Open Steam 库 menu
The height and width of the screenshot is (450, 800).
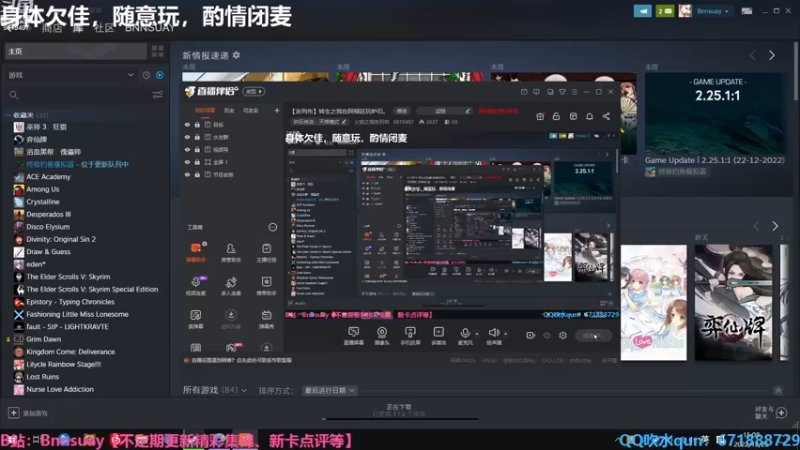coord(78,28)
